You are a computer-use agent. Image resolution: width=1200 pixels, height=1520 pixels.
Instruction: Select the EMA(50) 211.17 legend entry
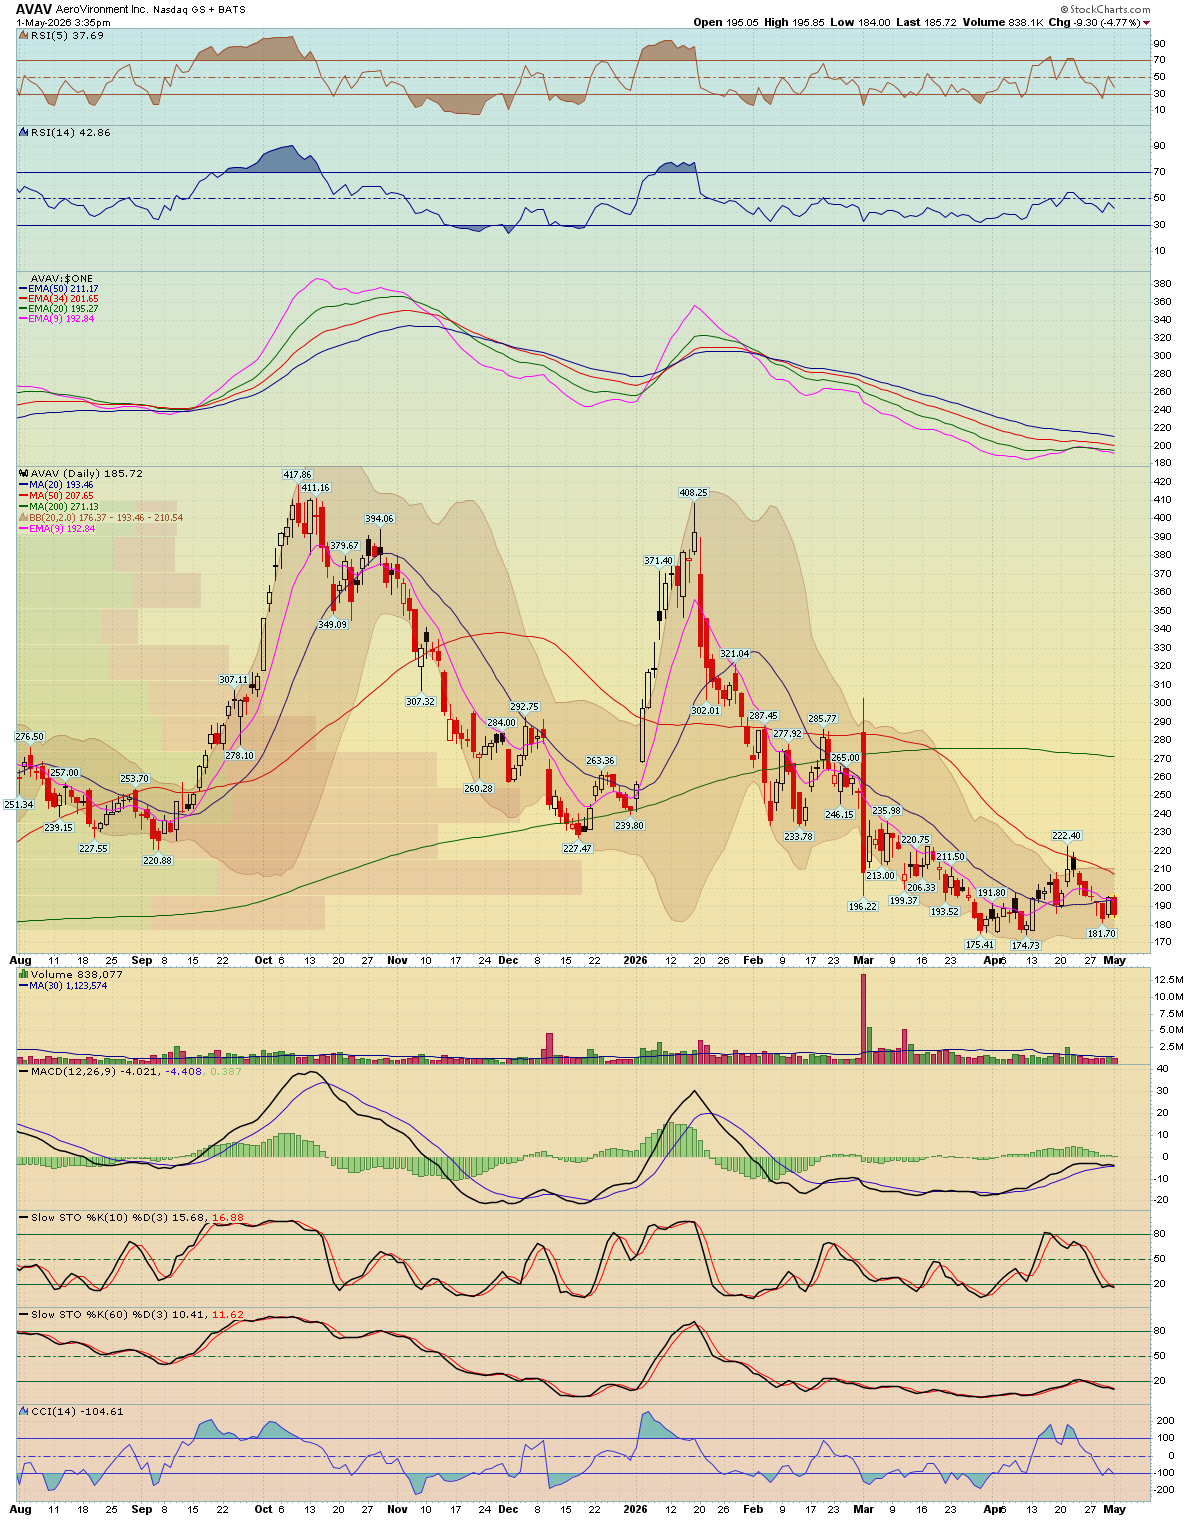point(58,288)
